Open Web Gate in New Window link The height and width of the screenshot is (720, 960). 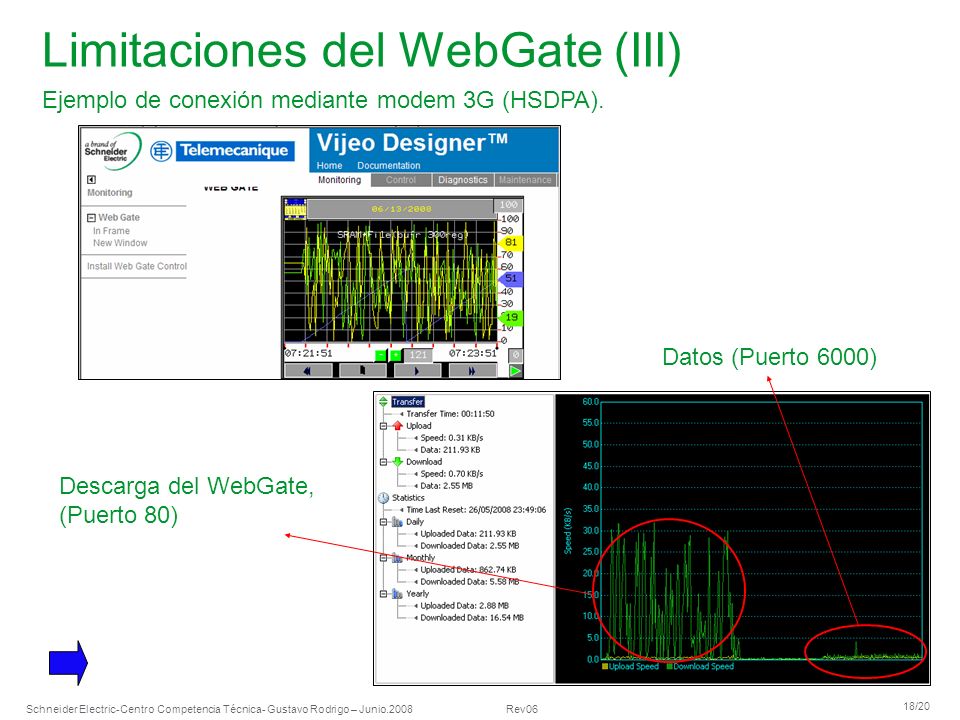click(120, 243)
